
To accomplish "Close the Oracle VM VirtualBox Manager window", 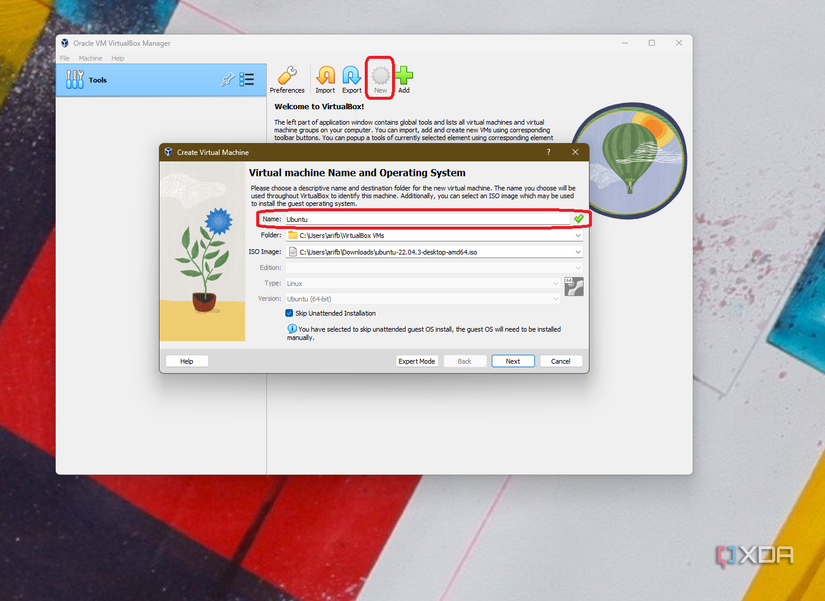I will click(679, 43).
